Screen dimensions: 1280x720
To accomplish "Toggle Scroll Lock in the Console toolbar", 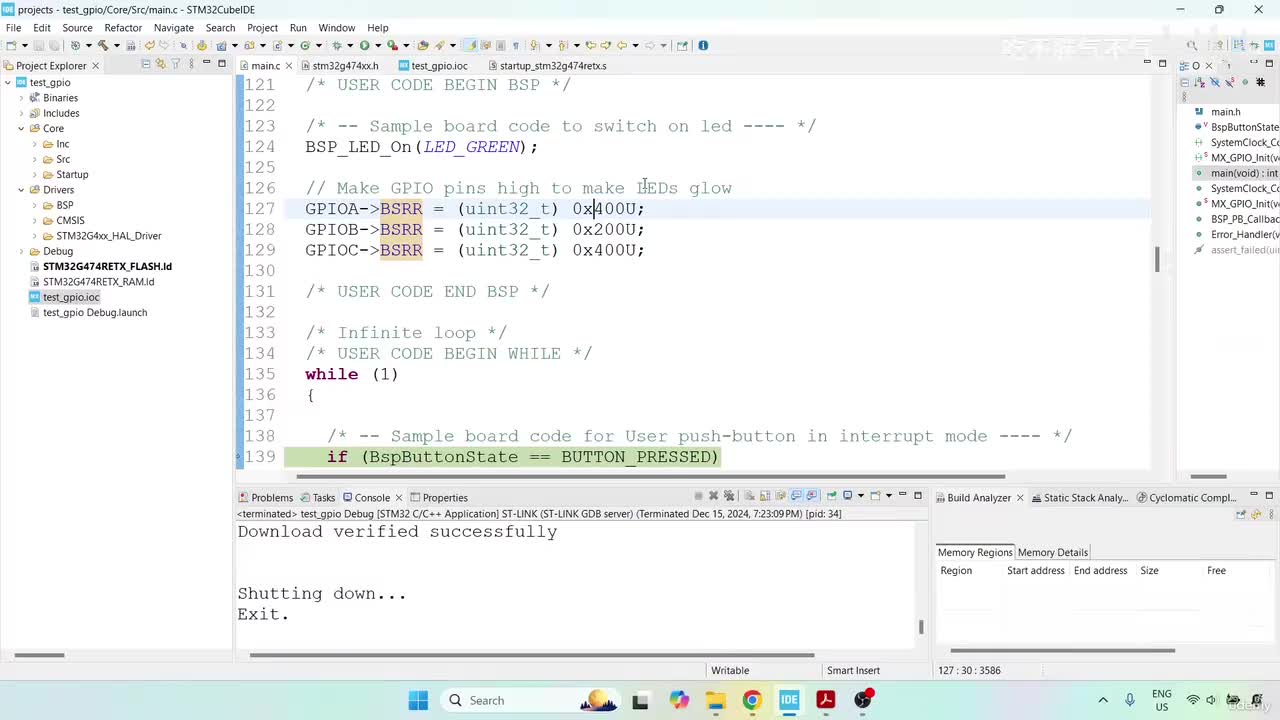I will pos(765,496).
